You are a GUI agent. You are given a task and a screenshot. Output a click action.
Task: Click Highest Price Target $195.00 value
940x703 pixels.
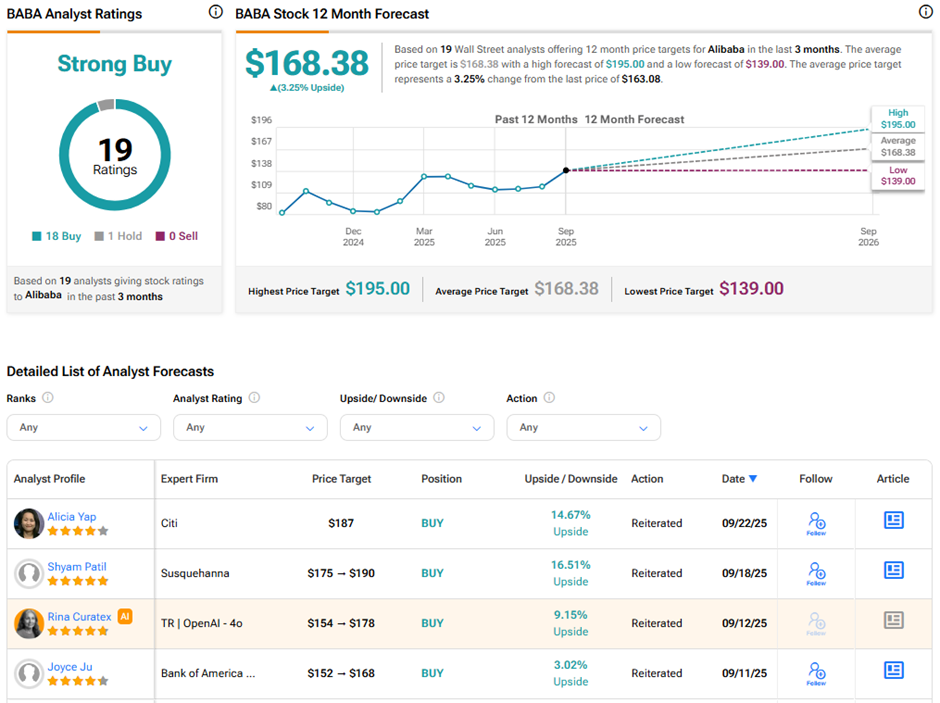point(378,289)
